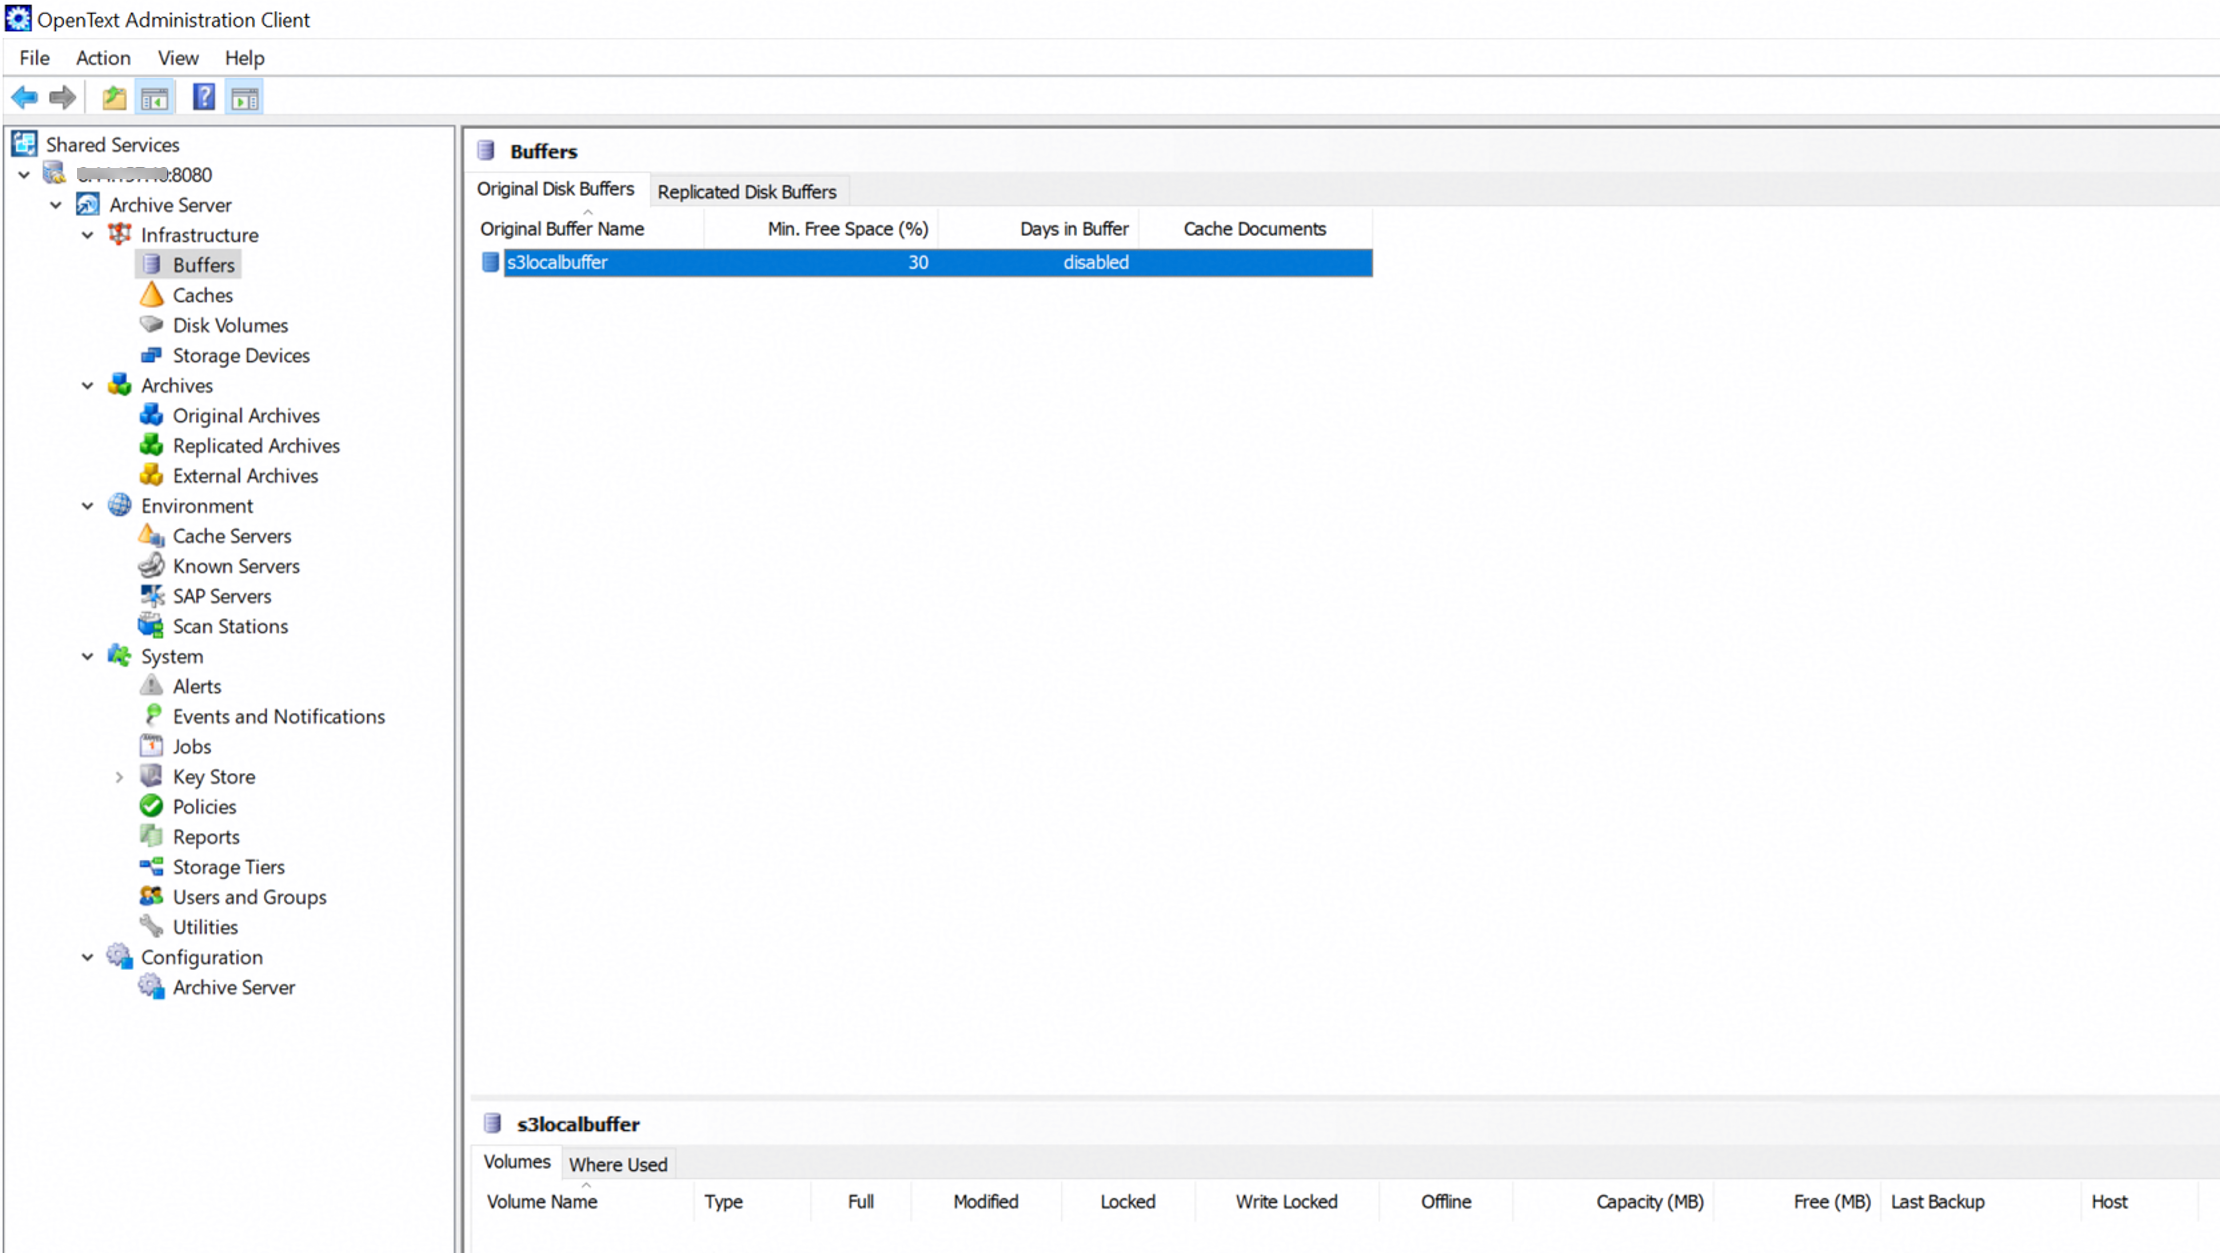Click the Original Archives icon
The width and height of the screenshot is (2220, 1253).
point(151,414)
